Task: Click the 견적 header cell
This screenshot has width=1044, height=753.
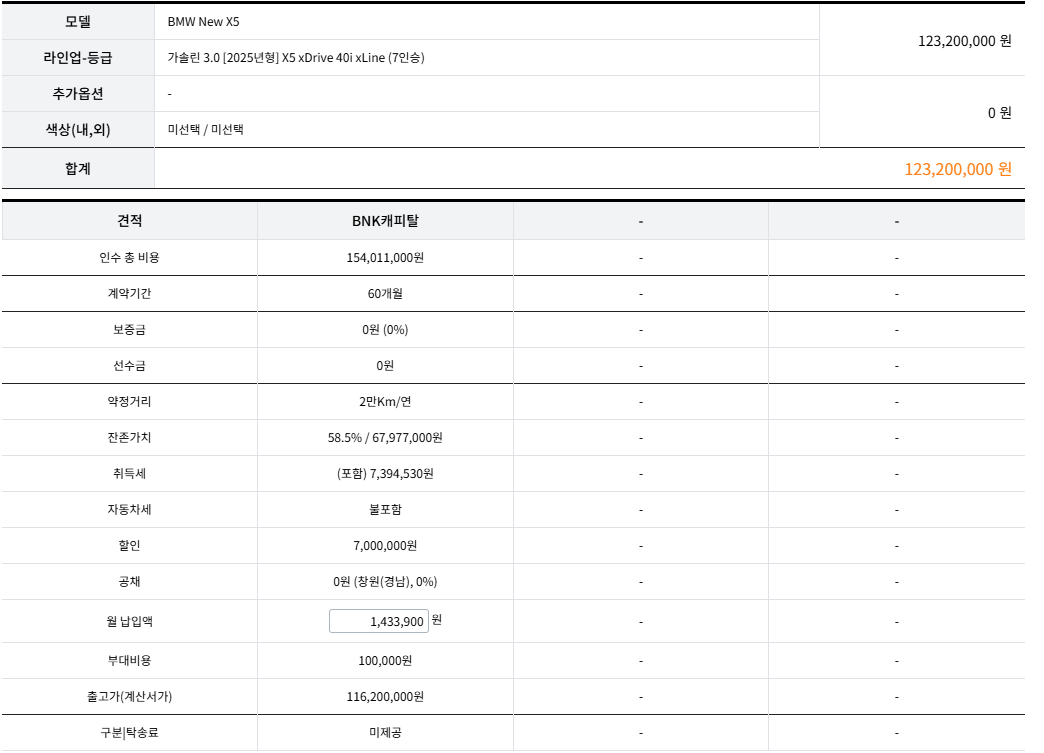Action: click(130, 221)
